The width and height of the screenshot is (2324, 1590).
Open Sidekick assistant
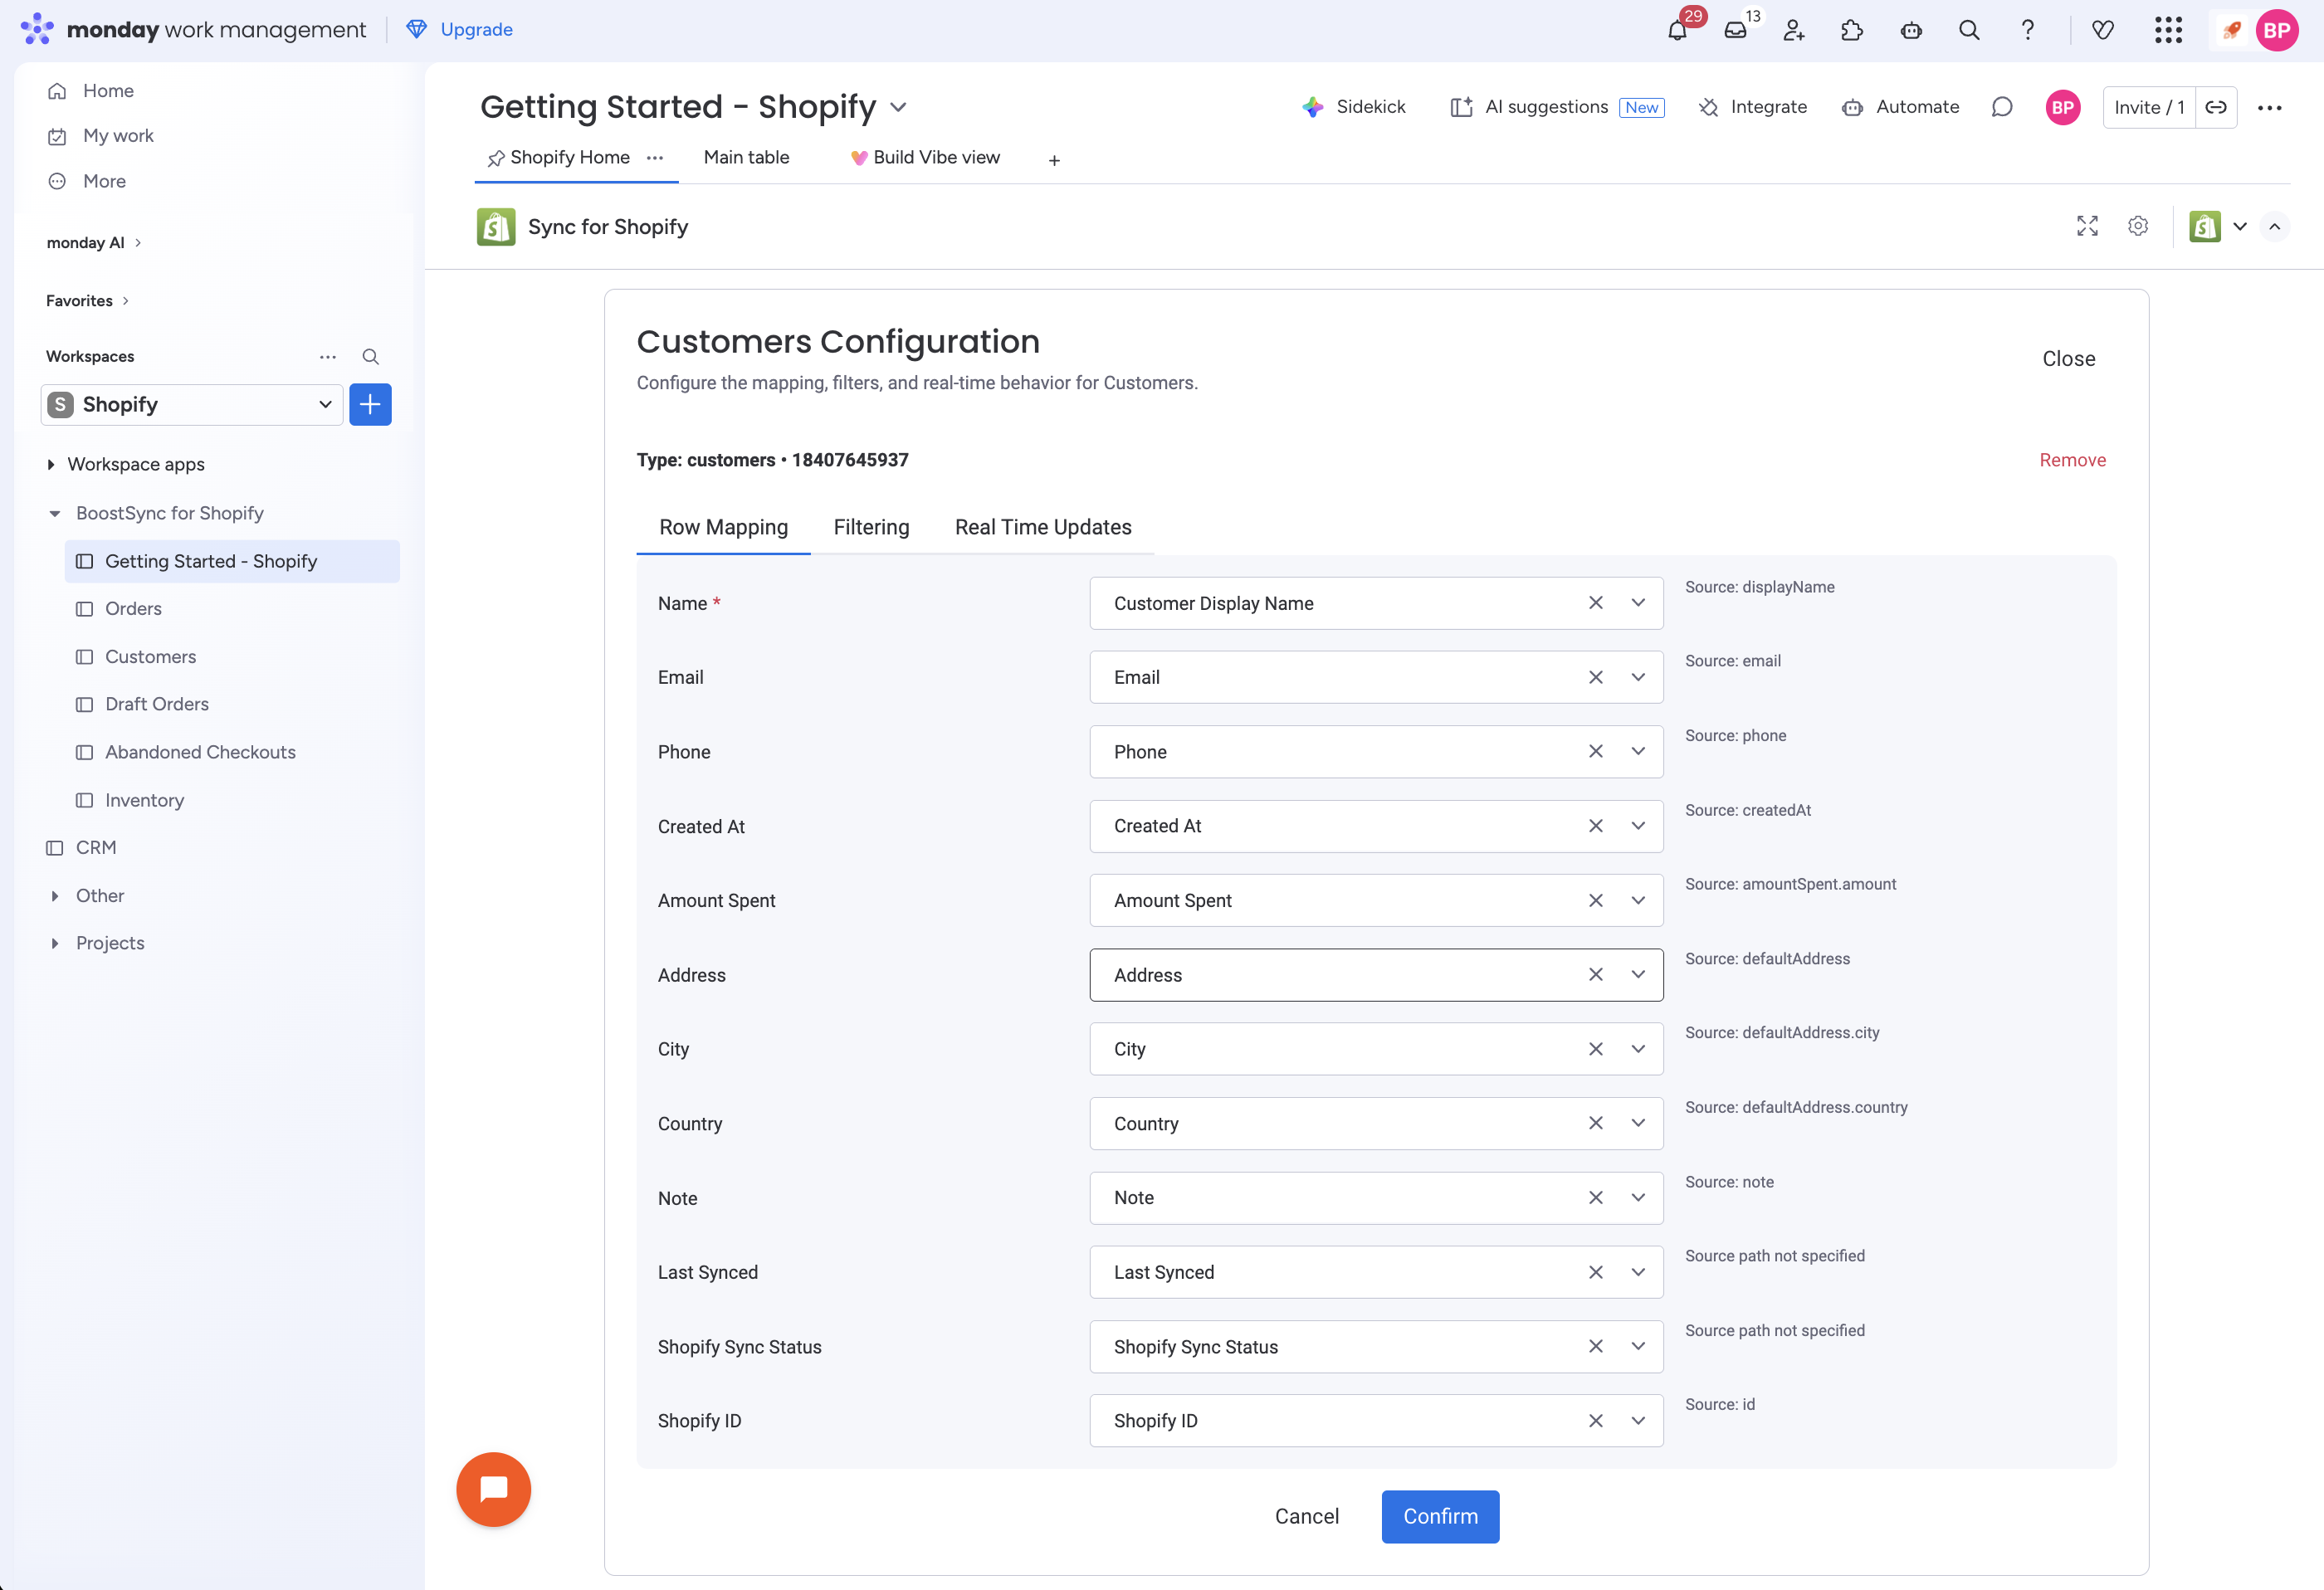click(x=1353, y=107)
